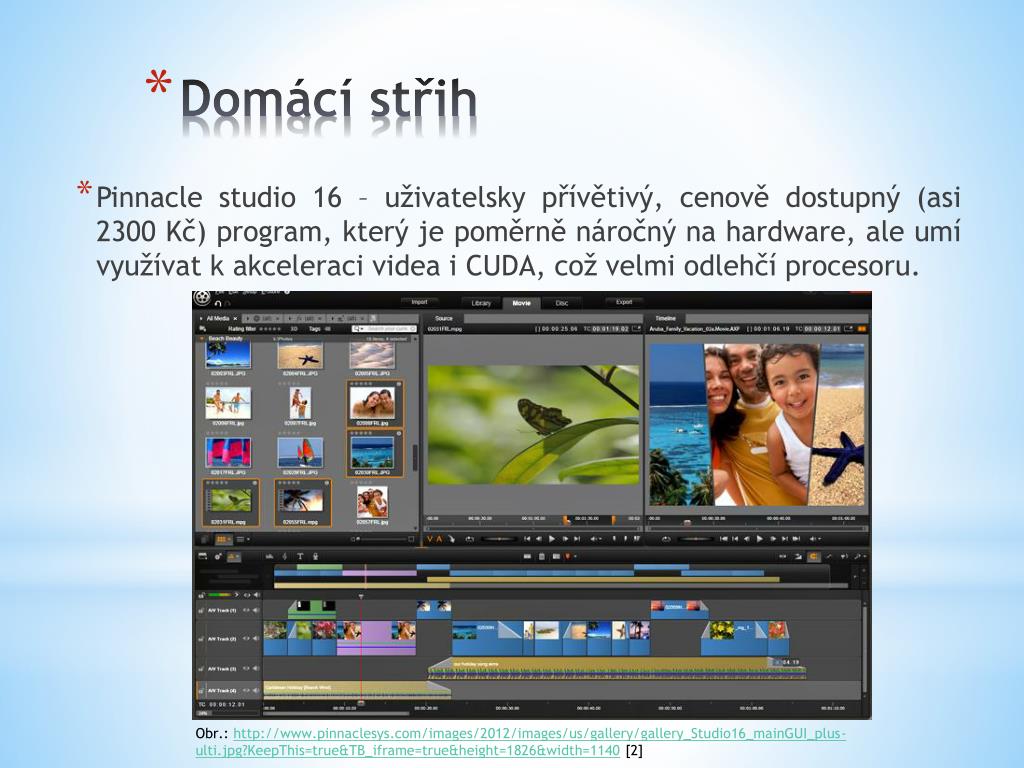This screenshot has width=1024, height=768.
Task: Select the Caribbean Holiday audio clip
Action: click(x=357, y=690)
